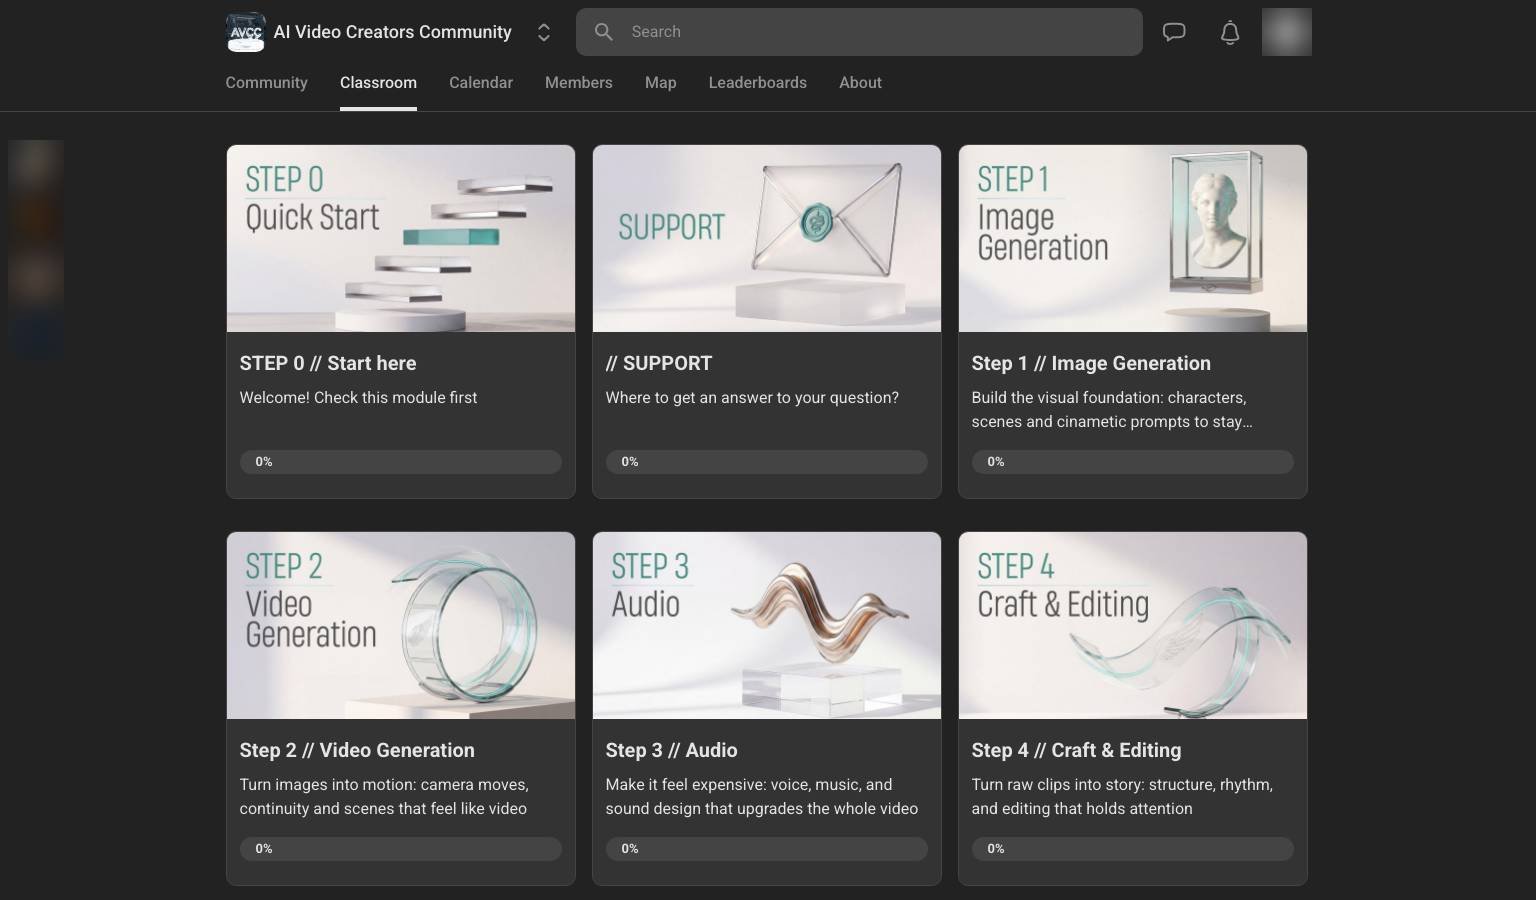Open the blurred profile avatar menu

click(x=1287, y=32)
